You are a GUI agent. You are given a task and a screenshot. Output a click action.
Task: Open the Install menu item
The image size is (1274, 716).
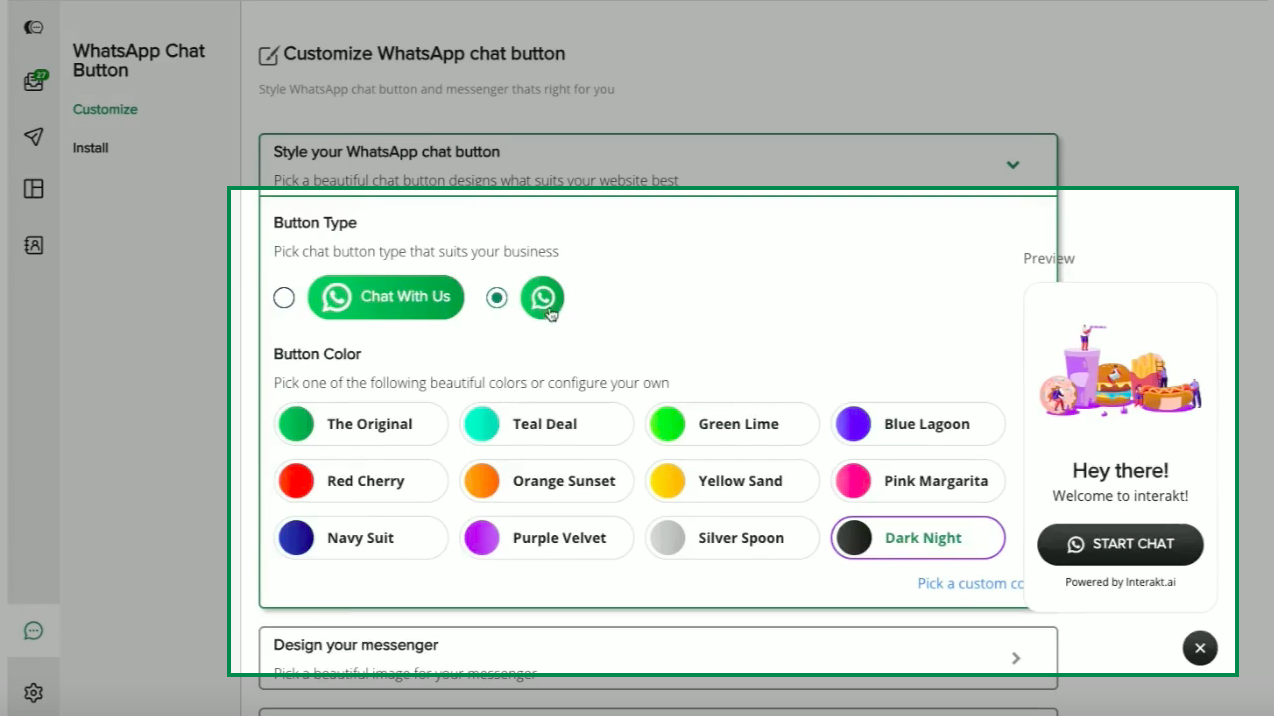[90, 148]
